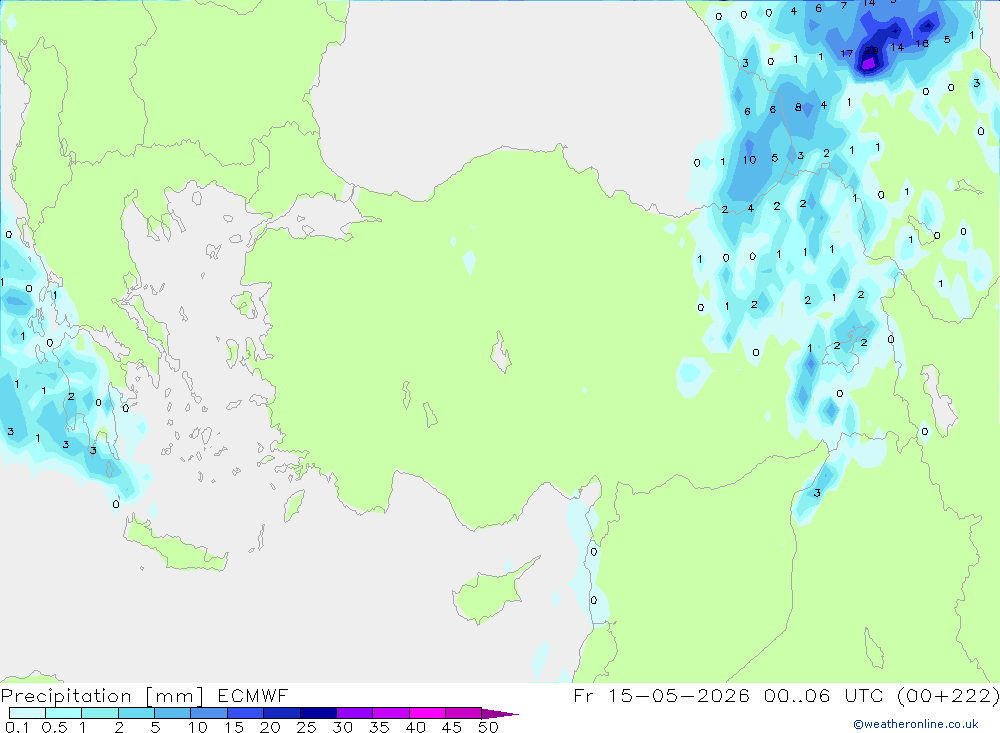Pick the 15–20 mm legend swatch

[245, 713]
